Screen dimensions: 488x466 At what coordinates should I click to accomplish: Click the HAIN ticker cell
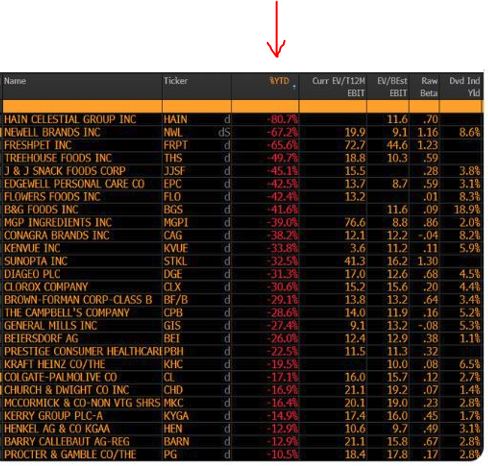[x=175, y=119]
